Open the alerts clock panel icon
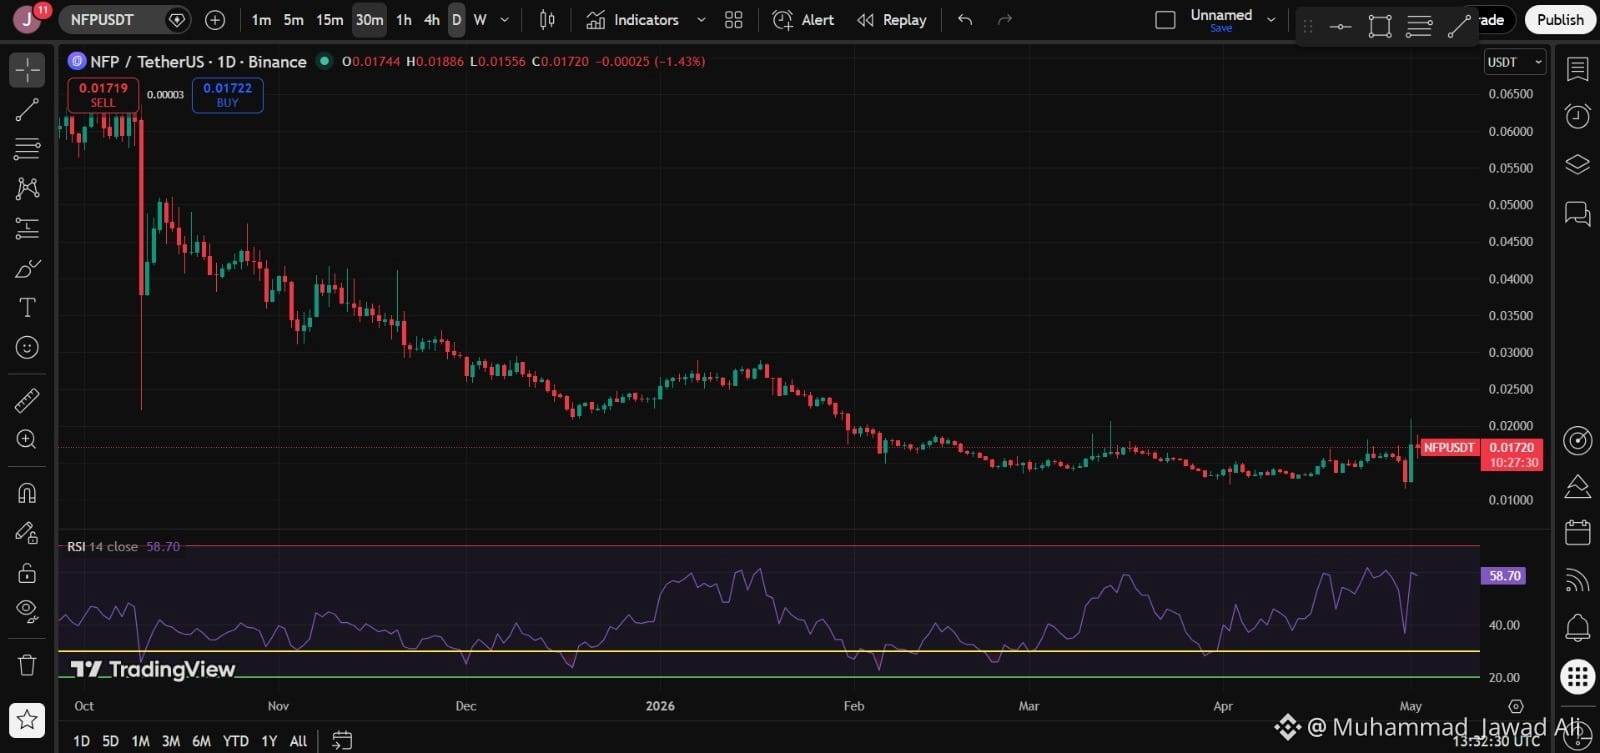 [1577, 116]
